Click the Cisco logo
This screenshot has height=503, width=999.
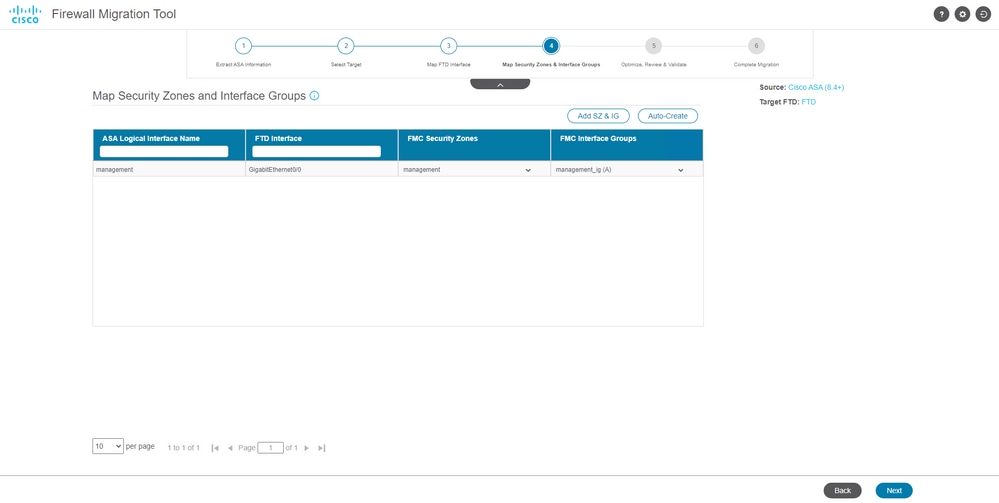[x=25, y=14]
